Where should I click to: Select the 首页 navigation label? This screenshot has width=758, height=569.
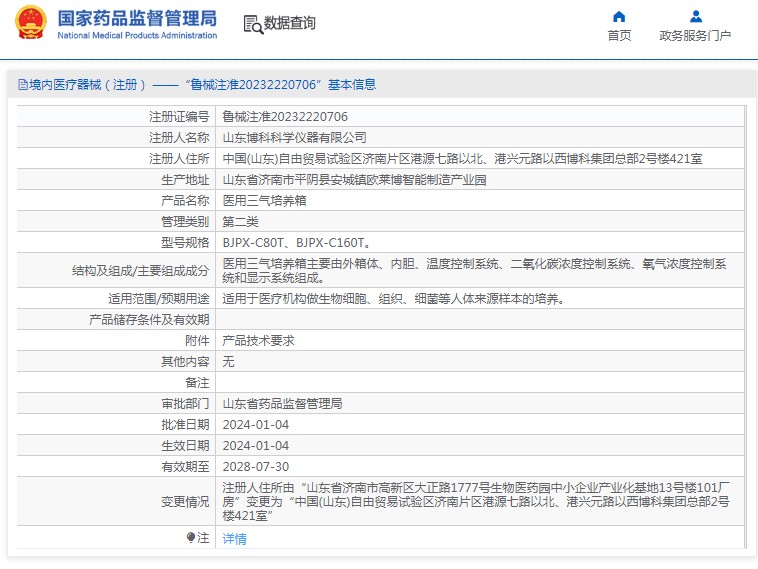[x=619, y=35]
